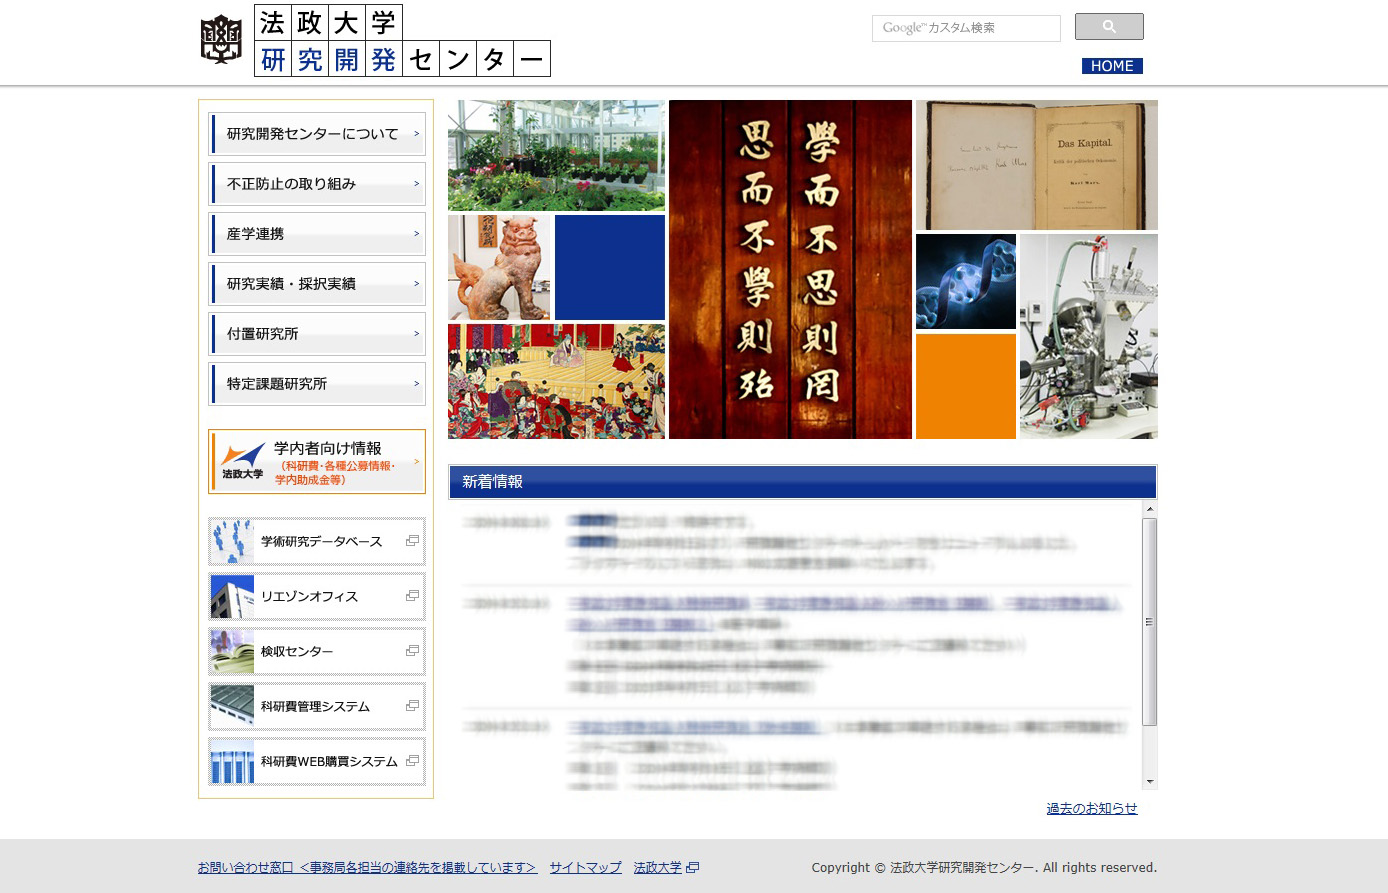The width and height of the screenshot is (1388, 893).
Task: Go to the HOME page
Action: tap(1112, 66)
